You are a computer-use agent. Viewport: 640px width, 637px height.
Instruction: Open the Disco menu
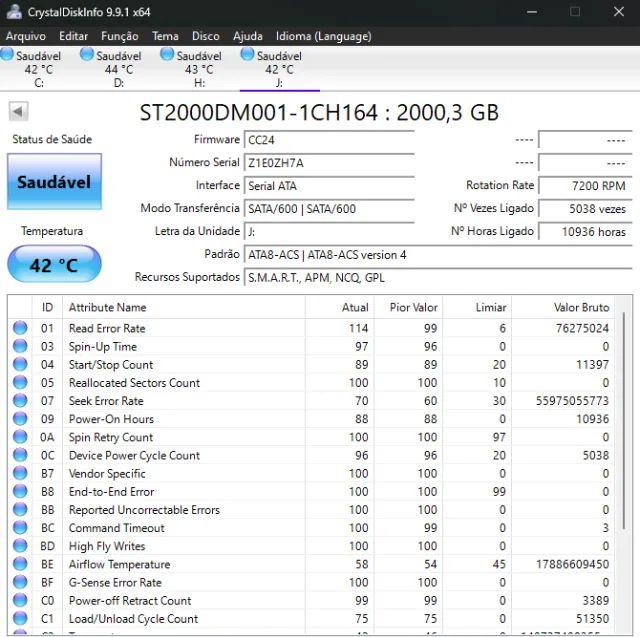click(206, 36)
